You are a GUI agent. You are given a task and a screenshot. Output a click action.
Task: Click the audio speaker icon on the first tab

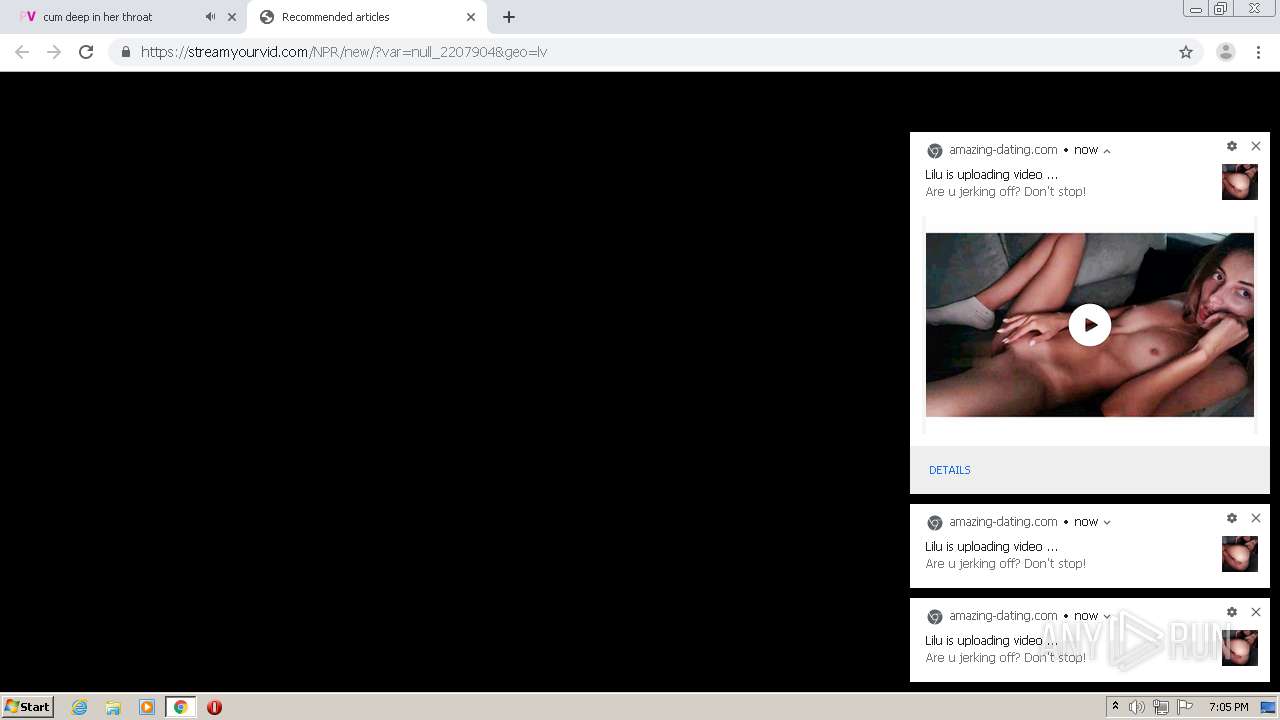coord(210,17)
